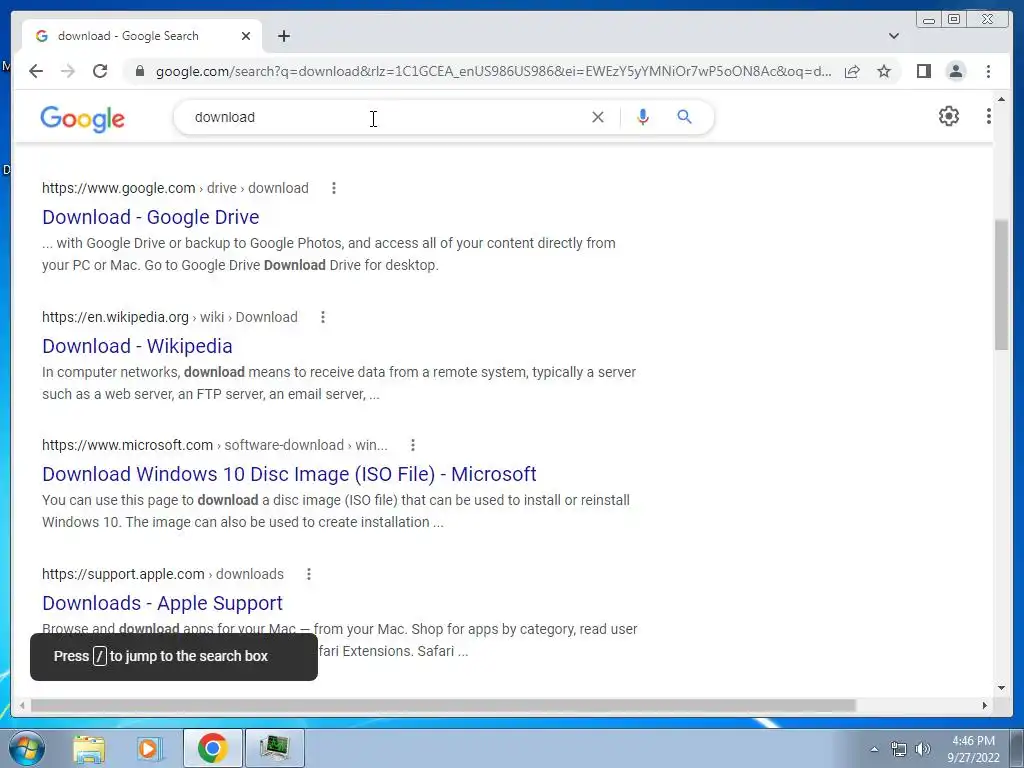Open Windows Explorer from the taskbar
The image size is (1024, 768).
[x=89, y=748]
